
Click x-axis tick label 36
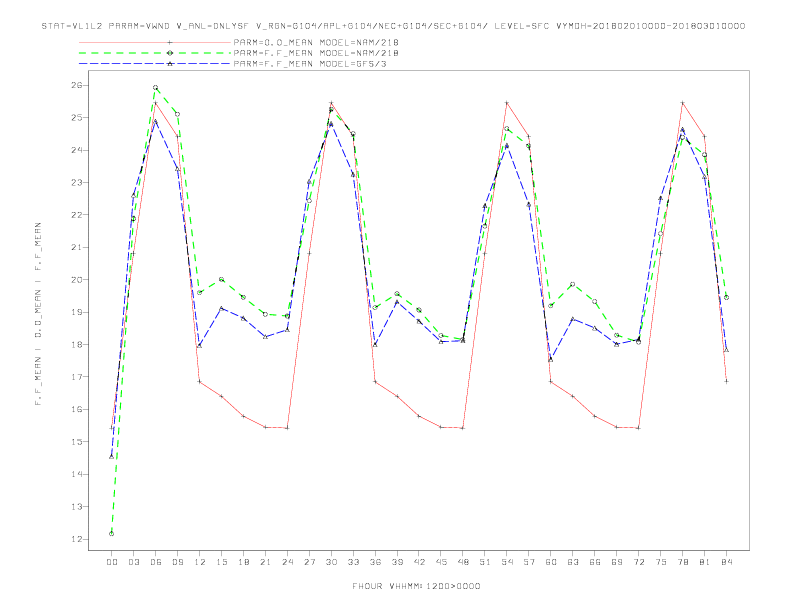click(x=375, y=562)
